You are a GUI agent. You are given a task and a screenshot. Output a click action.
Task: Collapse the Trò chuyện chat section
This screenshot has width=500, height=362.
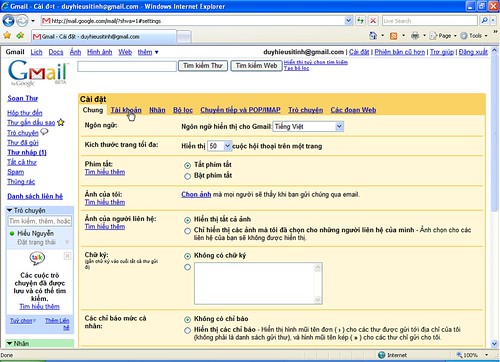click(x=9, y=210)
